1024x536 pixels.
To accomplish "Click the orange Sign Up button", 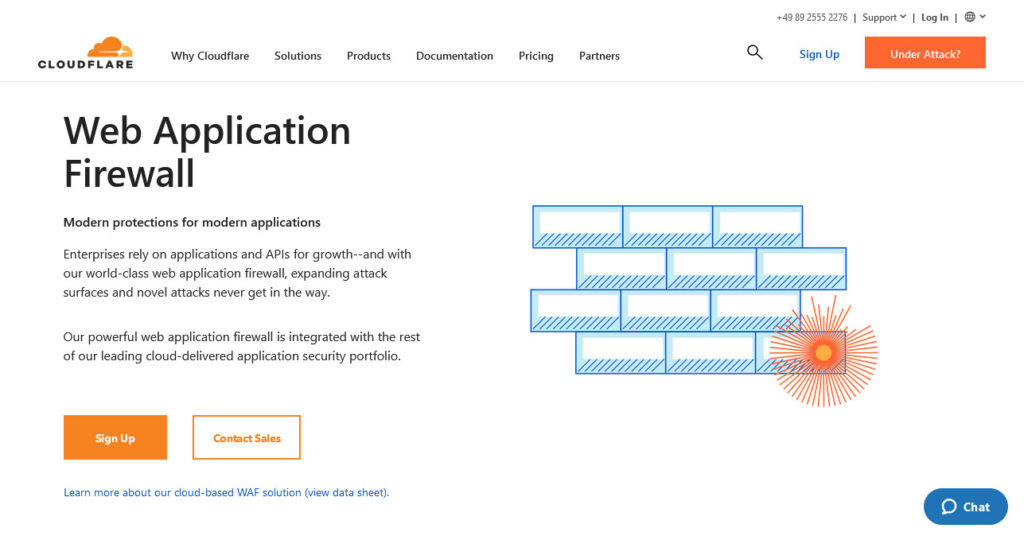I will pos(115,437).
